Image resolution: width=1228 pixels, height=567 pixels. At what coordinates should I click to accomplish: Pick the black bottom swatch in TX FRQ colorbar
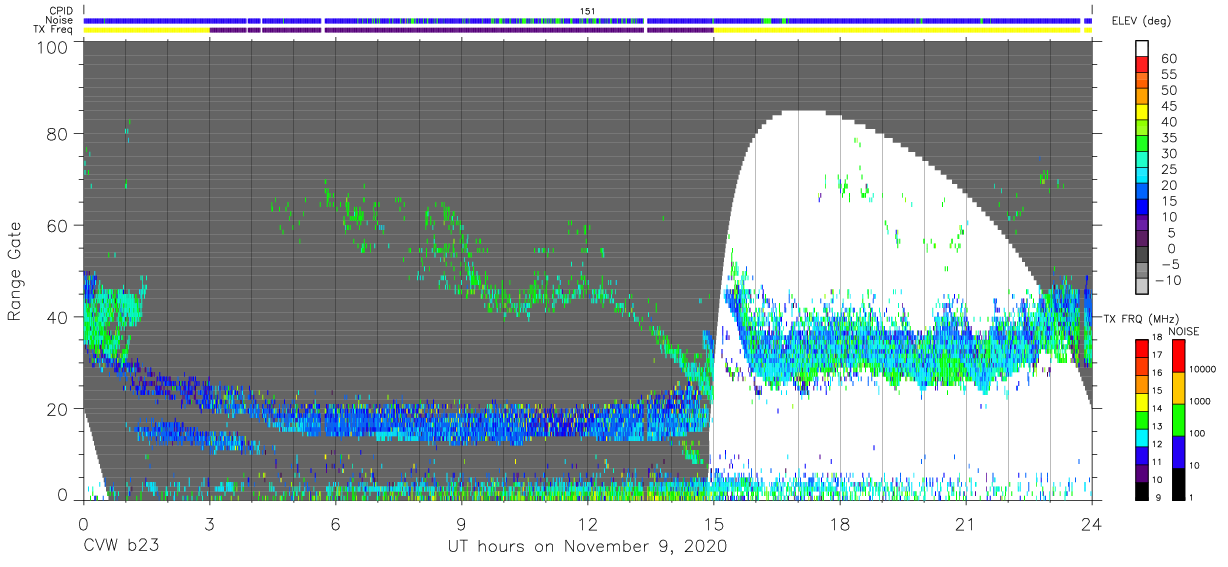tap(1142, 489)
